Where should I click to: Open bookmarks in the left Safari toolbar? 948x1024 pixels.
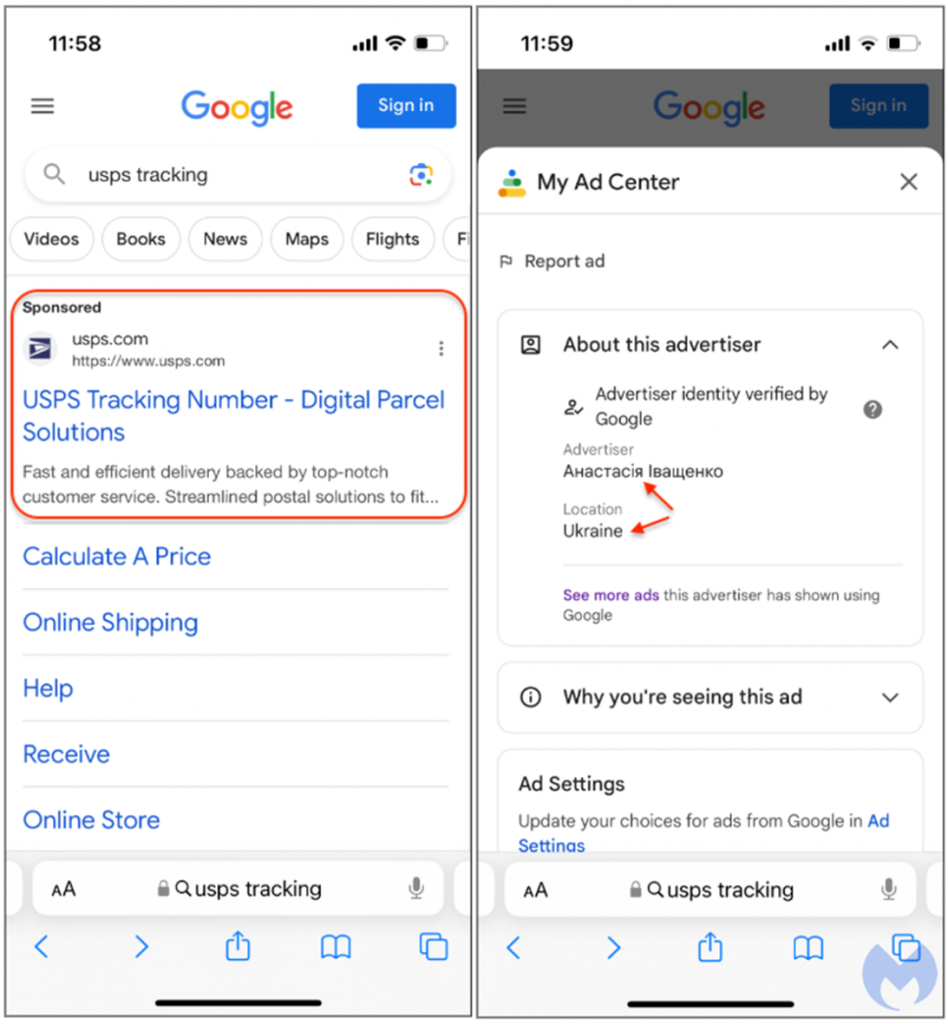tap(336, 947)
